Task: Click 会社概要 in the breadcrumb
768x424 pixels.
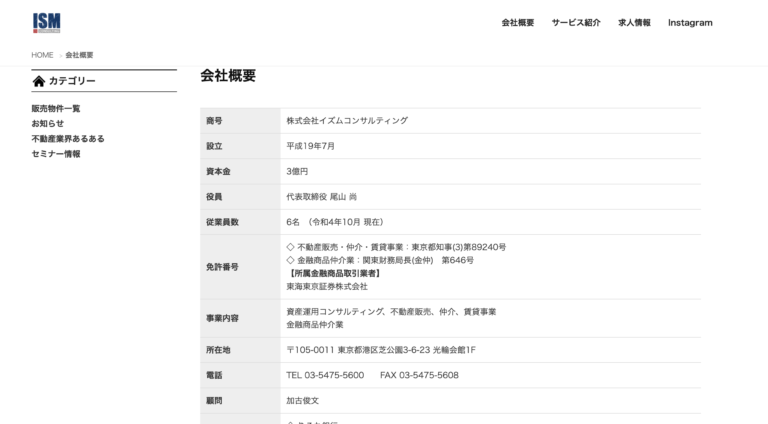Action: click(79, 55)
